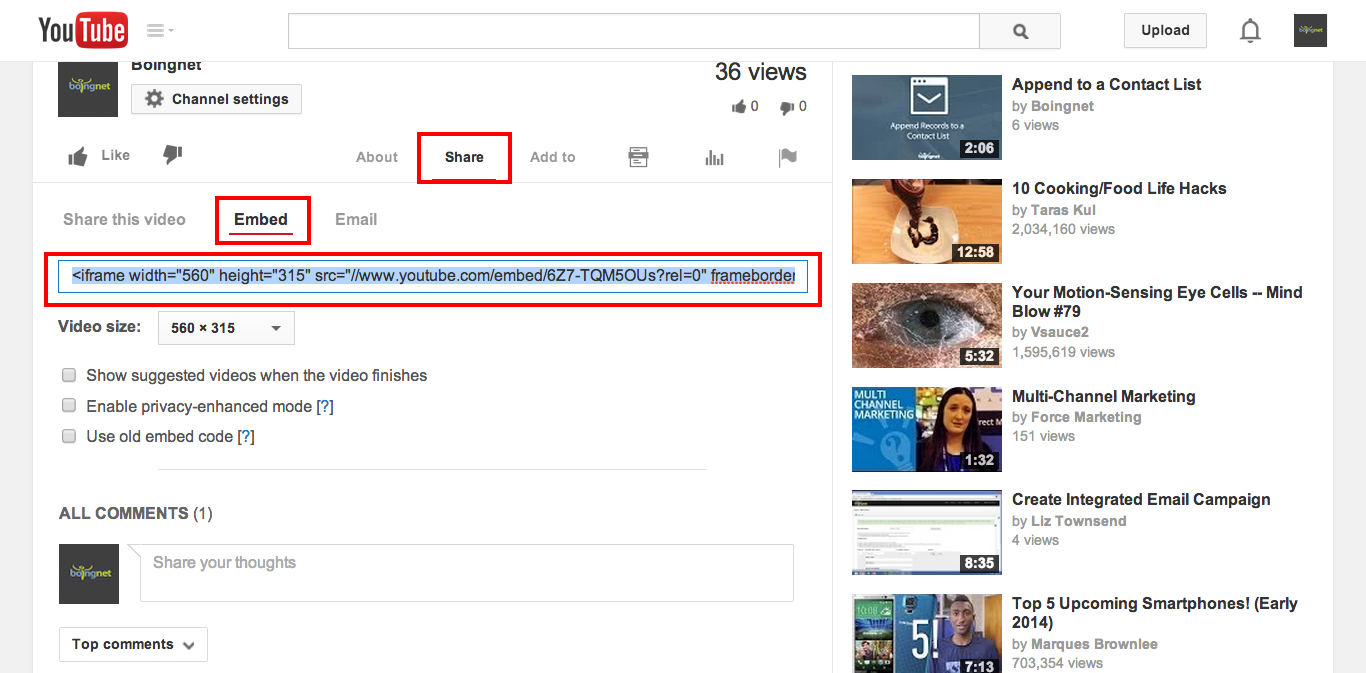Click the 36 views count
Image resolution: width=1366 pixels, height=673 pixels.
tap(761, 72)
